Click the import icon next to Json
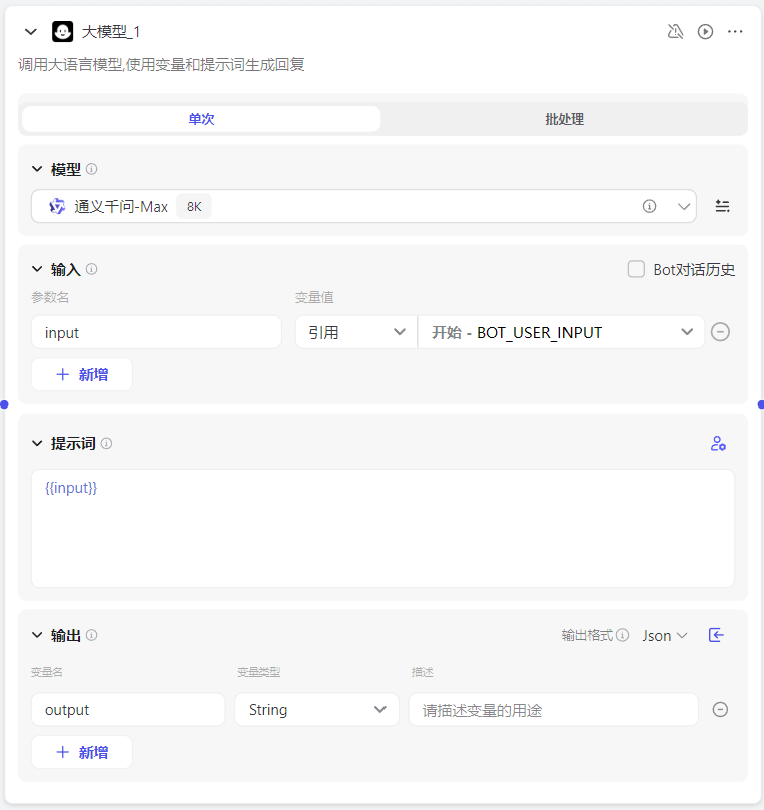 tap(716, 635)
